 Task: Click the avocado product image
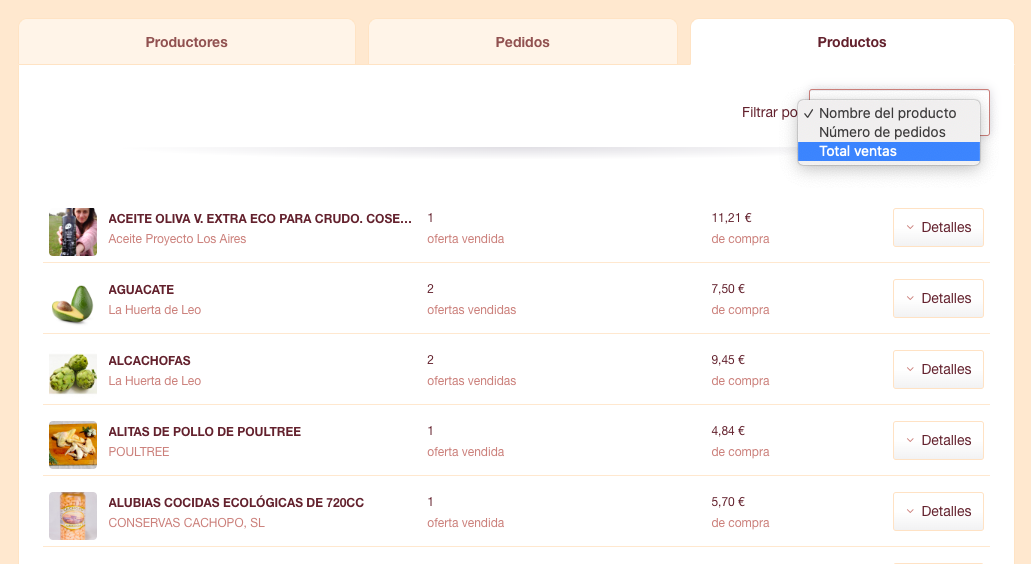tap(73, 303)
